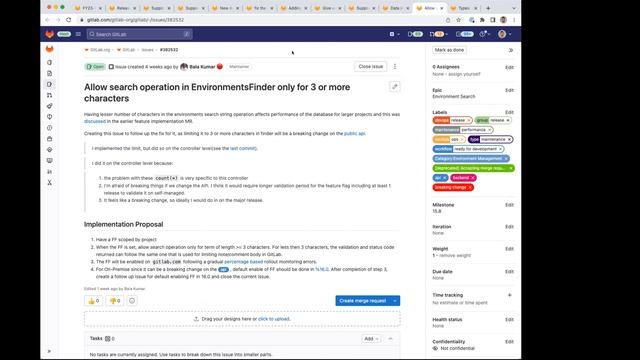This screenshot has height=360, width=640.
Task: Open the public api link
Action: tap(354, 133)
